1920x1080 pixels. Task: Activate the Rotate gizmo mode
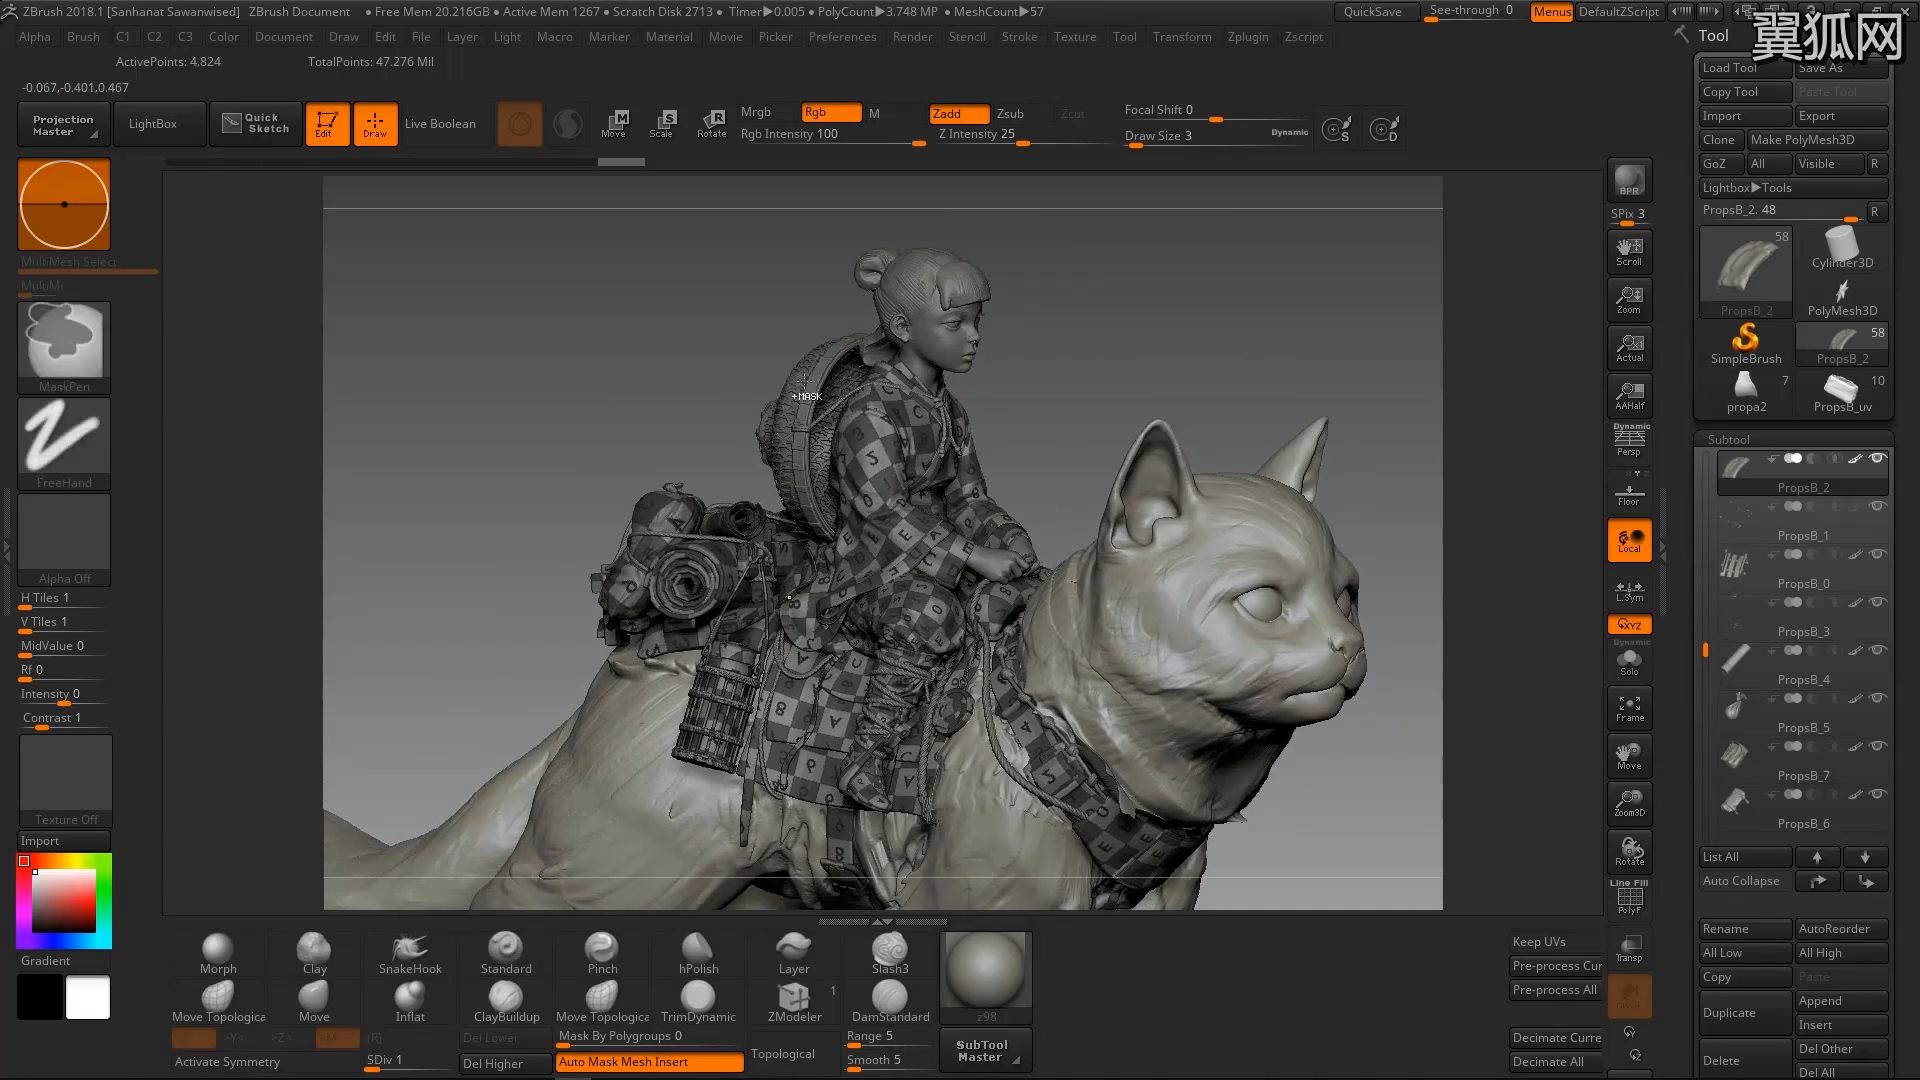point(712,124)
